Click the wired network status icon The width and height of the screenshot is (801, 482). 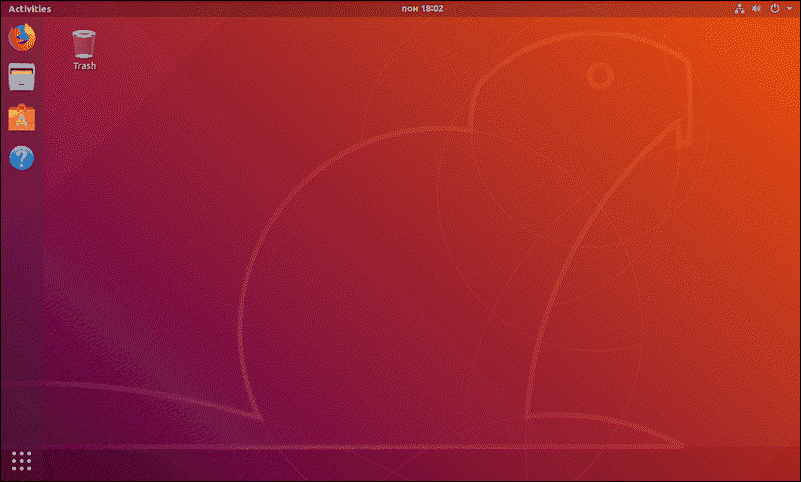(x=740, y=8)
